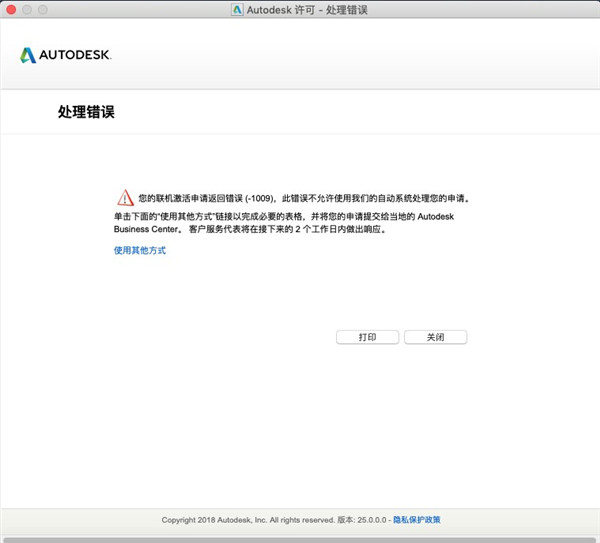
Task: Click the AUTODESK wordmark text in header
Action: (75, 55)
